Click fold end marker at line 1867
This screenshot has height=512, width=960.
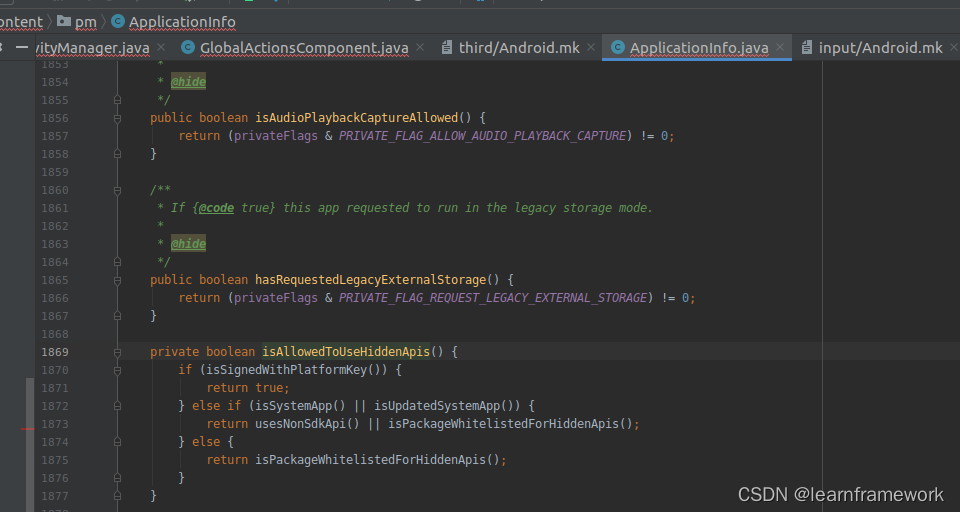coord(118,316)
